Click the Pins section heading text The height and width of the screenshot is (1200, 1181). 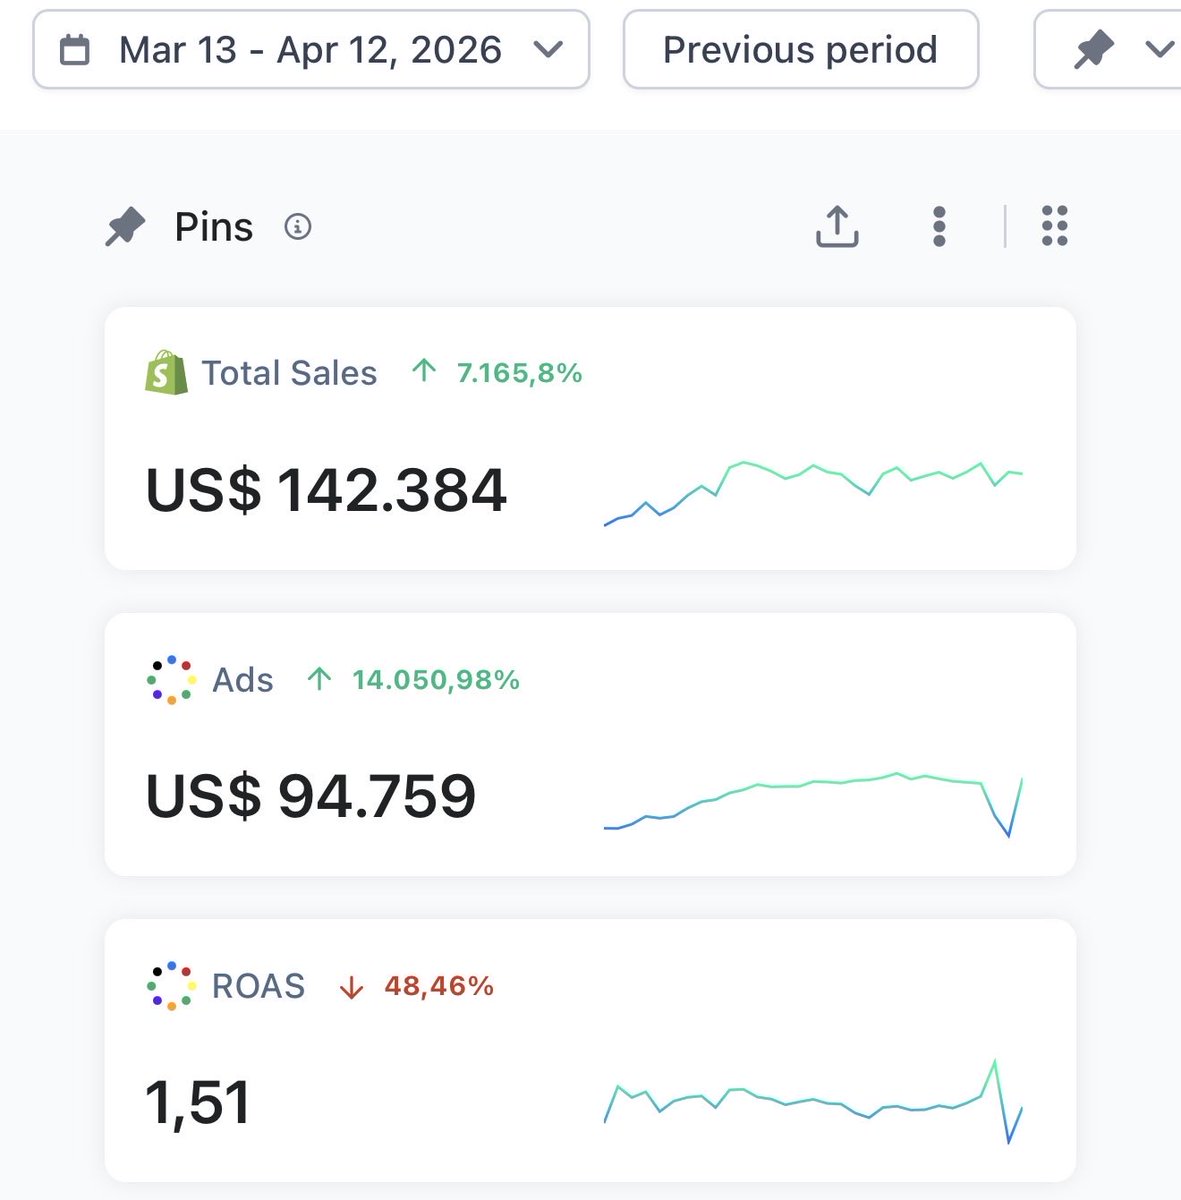[214, 228]
